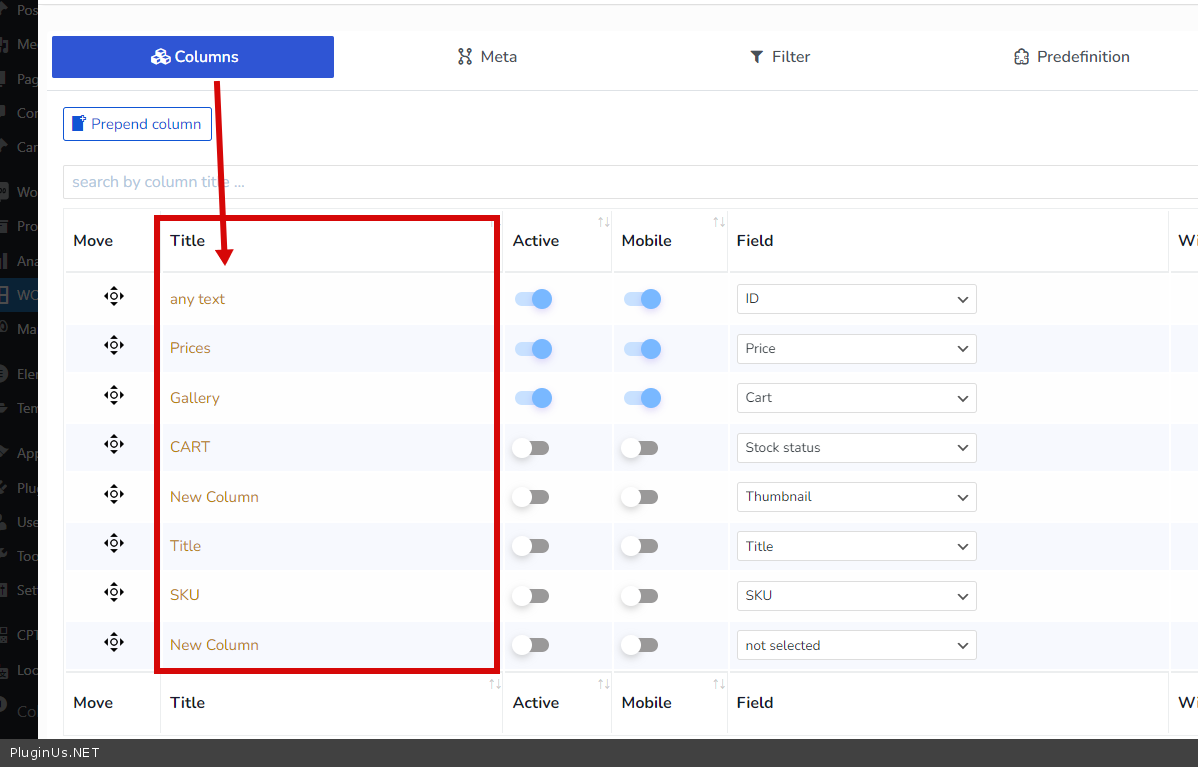The image size is (1198, 767).
Task: Click the 'New Column' title above Title row
Action: click(x=214, y=497)
